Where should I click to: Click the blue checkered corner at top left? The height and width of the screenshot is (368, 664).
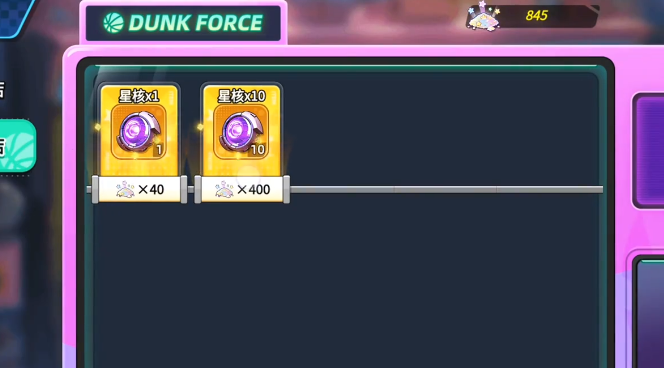click(15, 17)
